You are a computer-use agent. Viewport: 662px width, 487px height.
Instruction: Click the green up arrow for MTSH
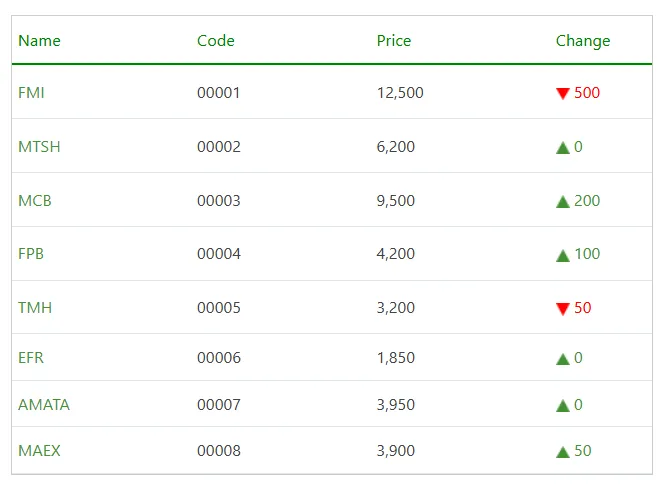(x=563, y=148)
